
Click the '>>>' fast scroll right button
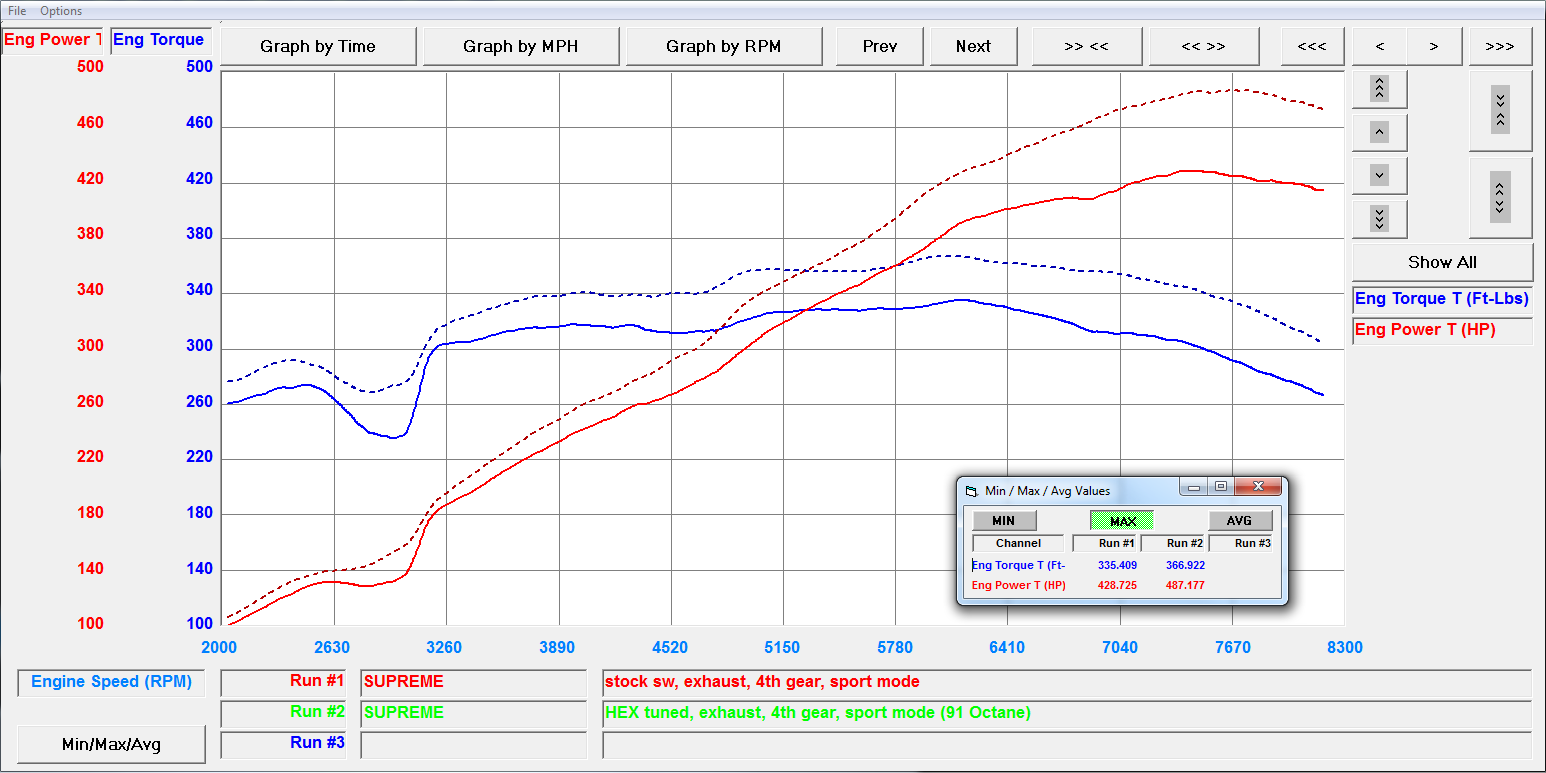pyautogui.click(x=1499, y=47)
